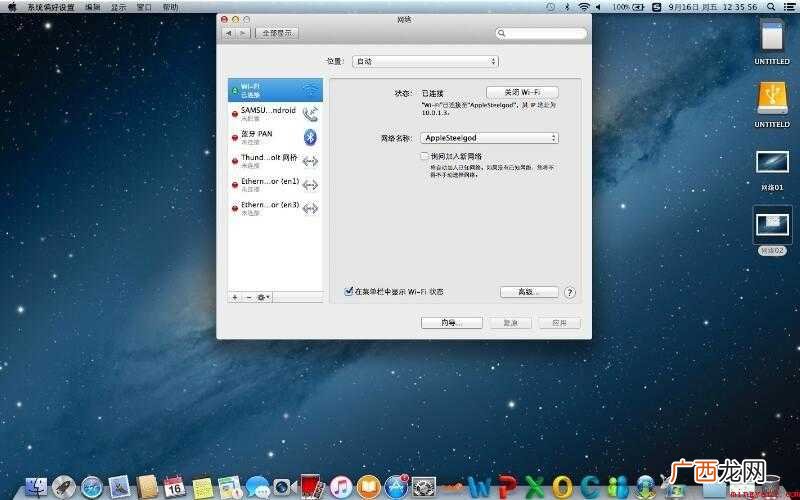800x500 pixels.
Task: Open Spotlight search magnifier icon
Action: pyautogui.click(x=771, y=7)
